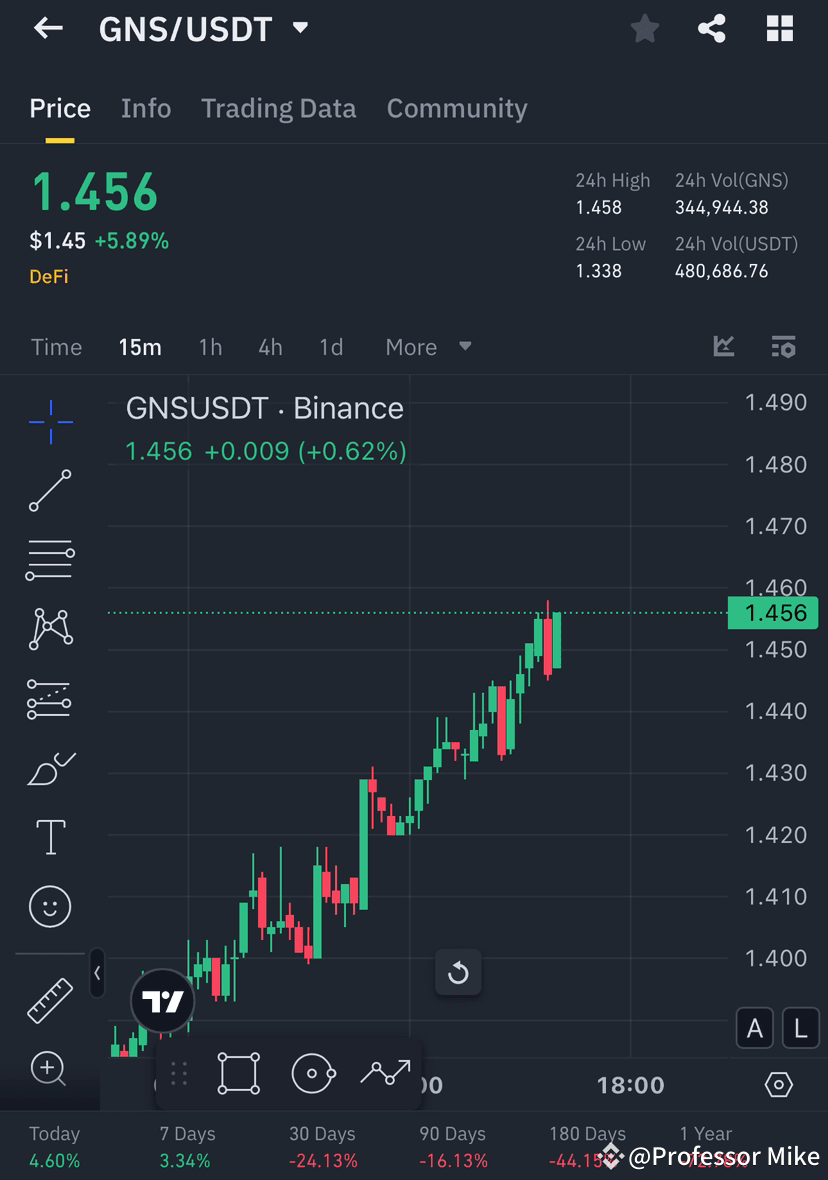Select the XABCD pattern tool
The image size is (828, 1180).
[50, 628]
